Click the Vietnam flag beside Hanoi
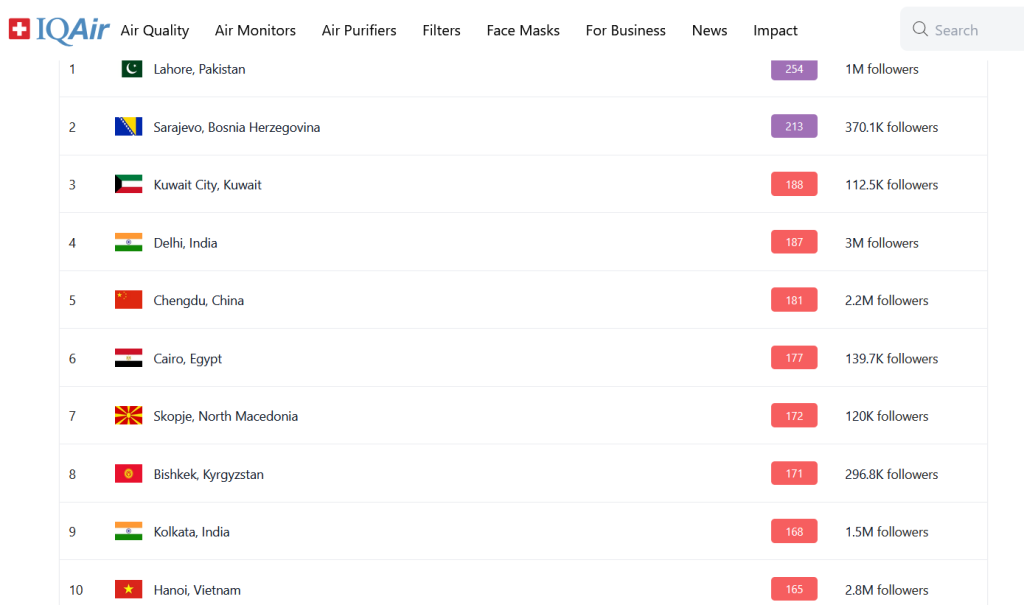 coord(128,590)
